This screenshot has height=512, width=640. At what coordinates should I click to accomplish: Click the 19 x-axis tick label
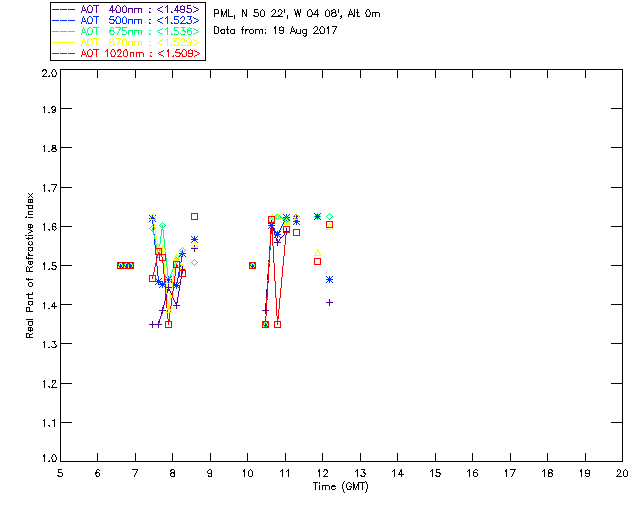click(x=585, y=473)
